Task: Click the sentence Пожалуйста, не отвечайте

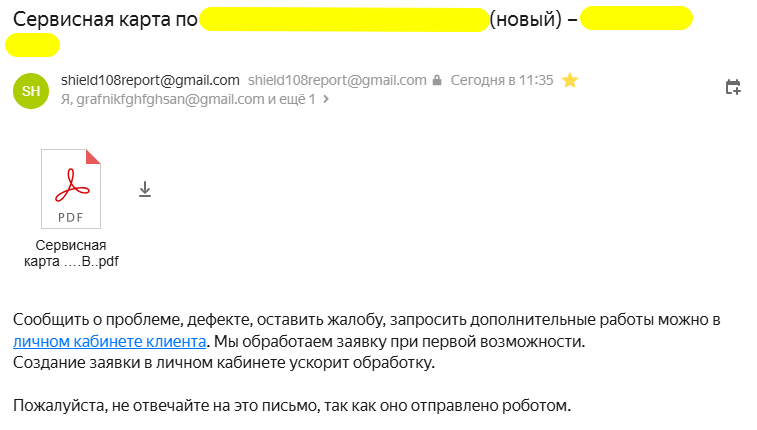Action: click(291, 407)
